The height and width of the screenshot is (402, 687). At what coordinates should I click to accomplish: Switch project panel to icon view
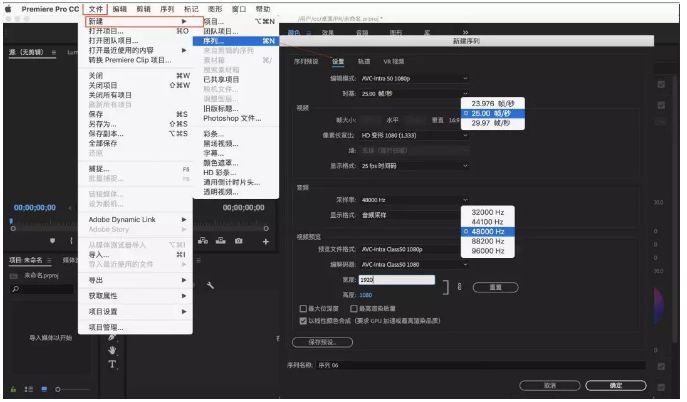[x=44, y=389]
